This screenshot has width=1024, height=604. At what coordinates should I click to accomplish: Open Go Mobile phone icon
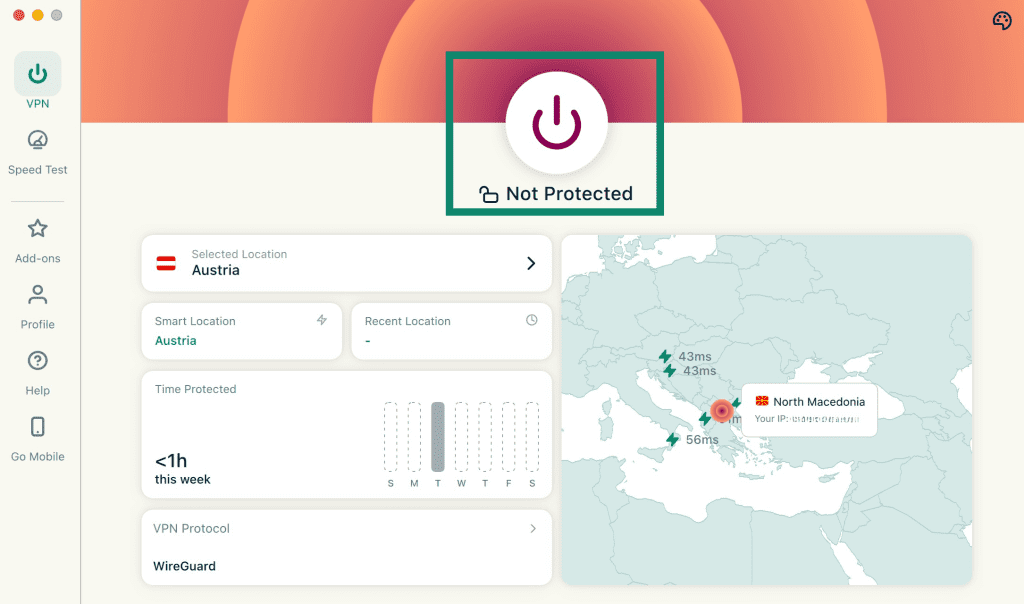pos(37,427)
